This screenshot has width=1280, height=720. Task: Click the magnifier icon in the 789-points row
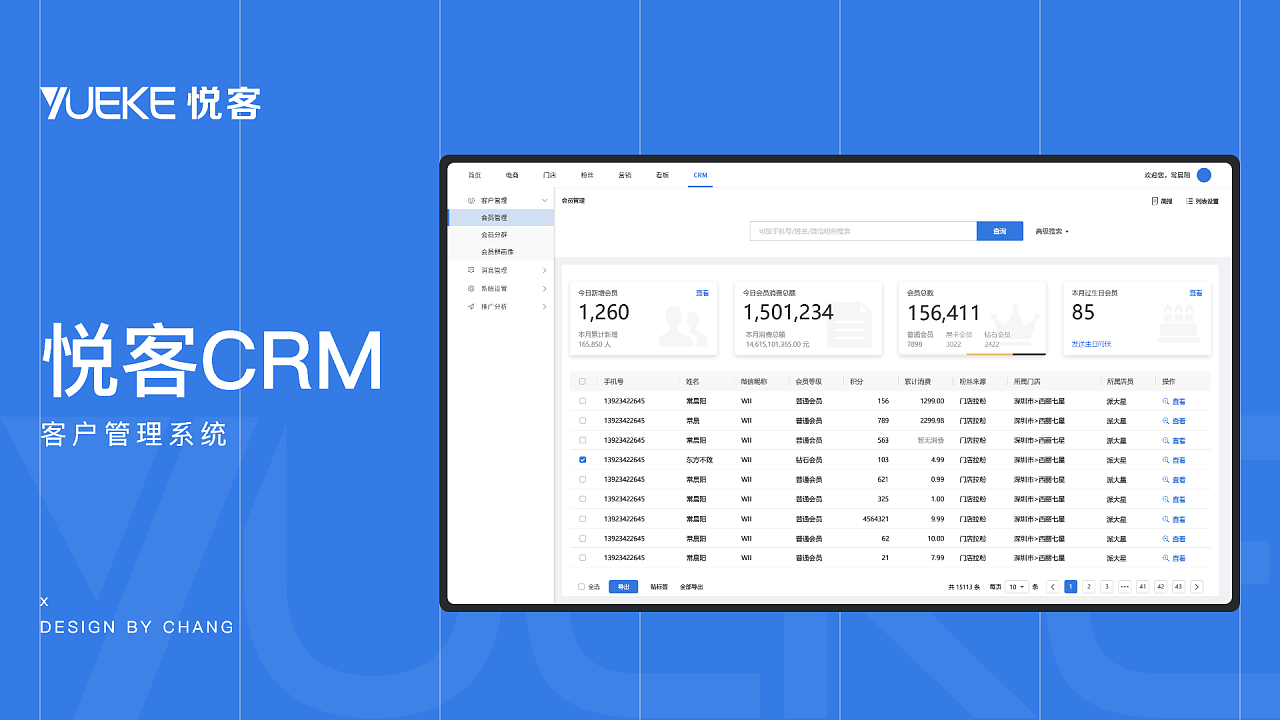pyautogui.click(x=1166, y=421)
